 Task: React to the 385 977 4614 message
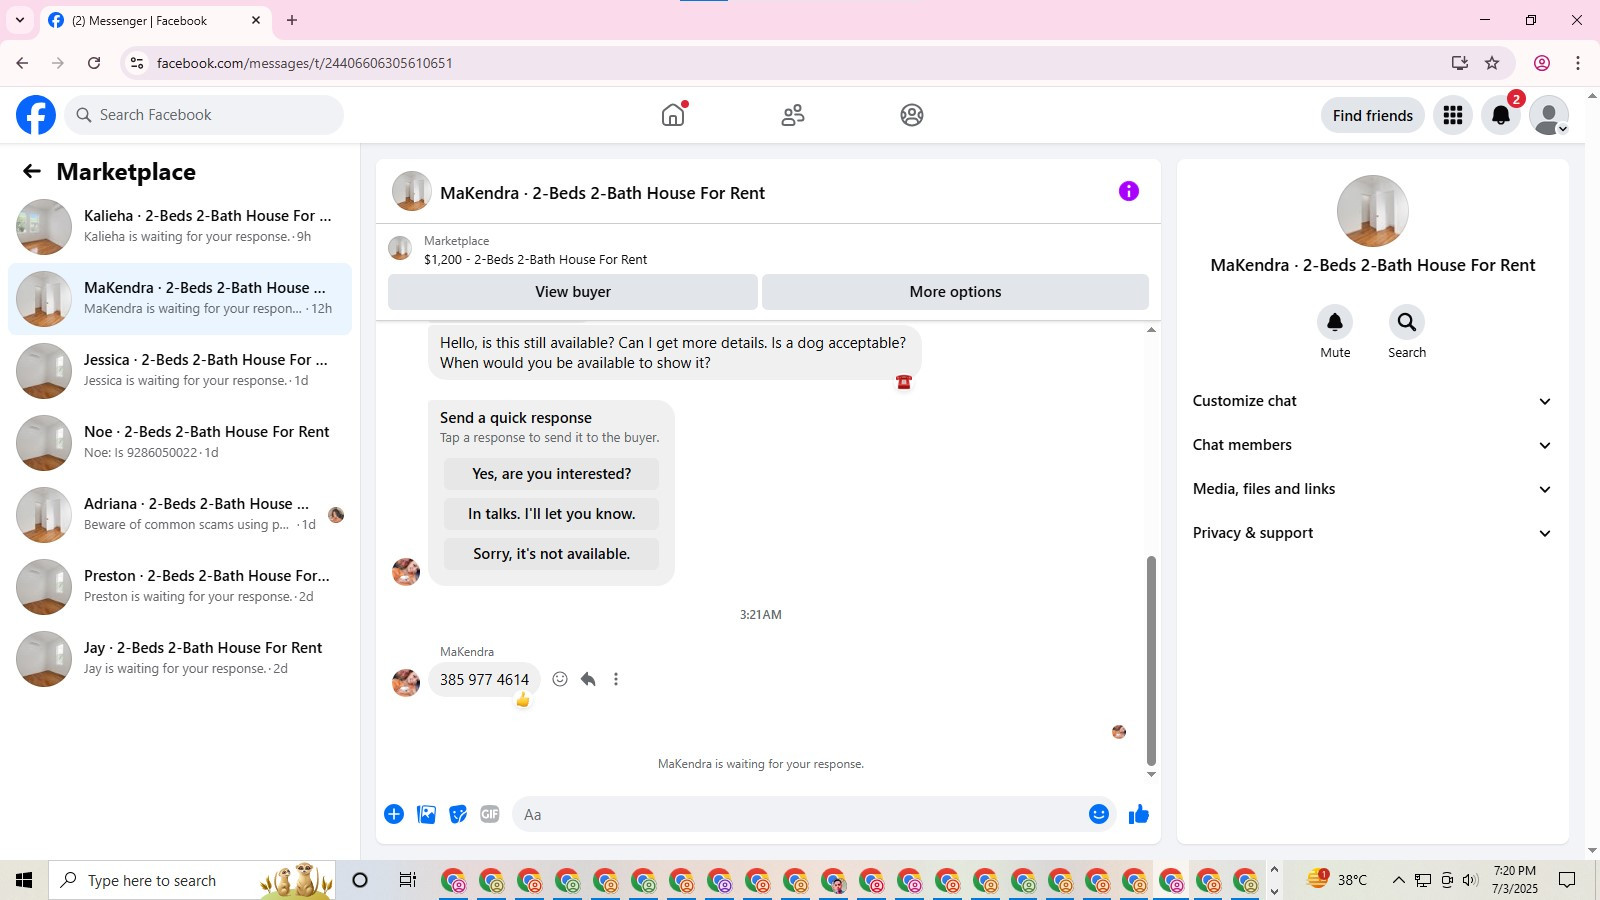560,679
